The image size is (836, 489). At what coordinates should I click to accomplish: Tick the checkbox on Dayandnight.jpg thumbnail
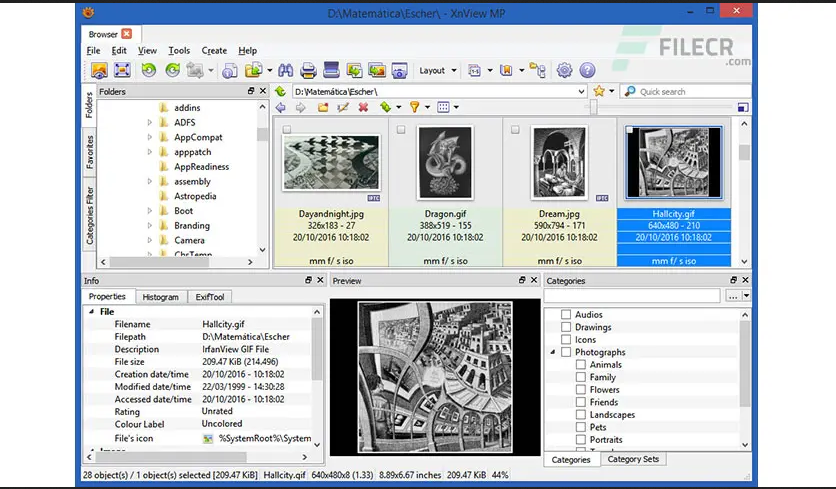coord(288,130)
